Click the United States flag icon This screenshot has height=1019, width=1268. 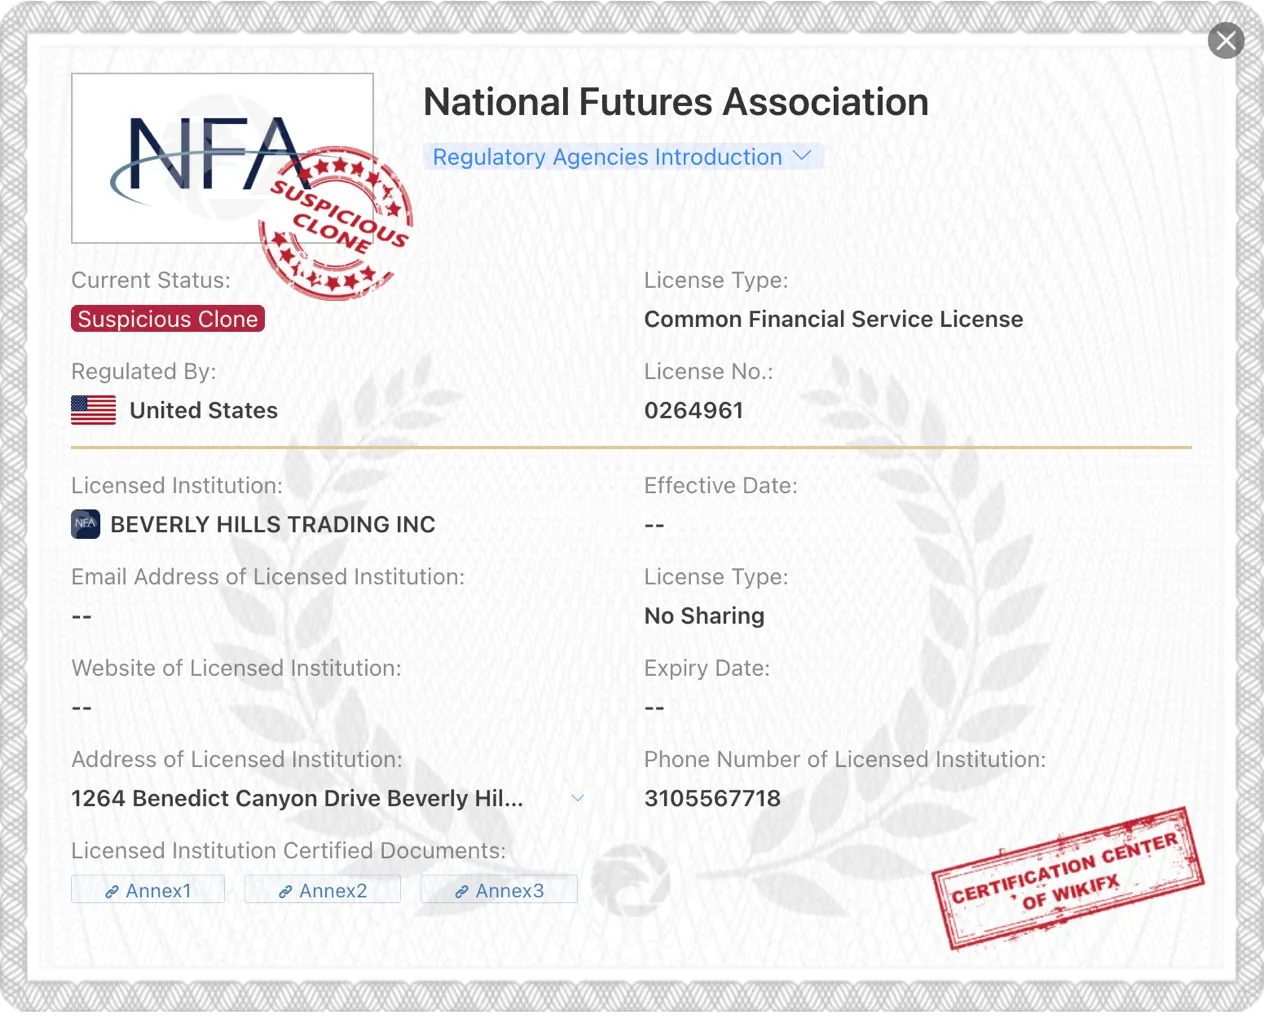click(x=94, y=412)
